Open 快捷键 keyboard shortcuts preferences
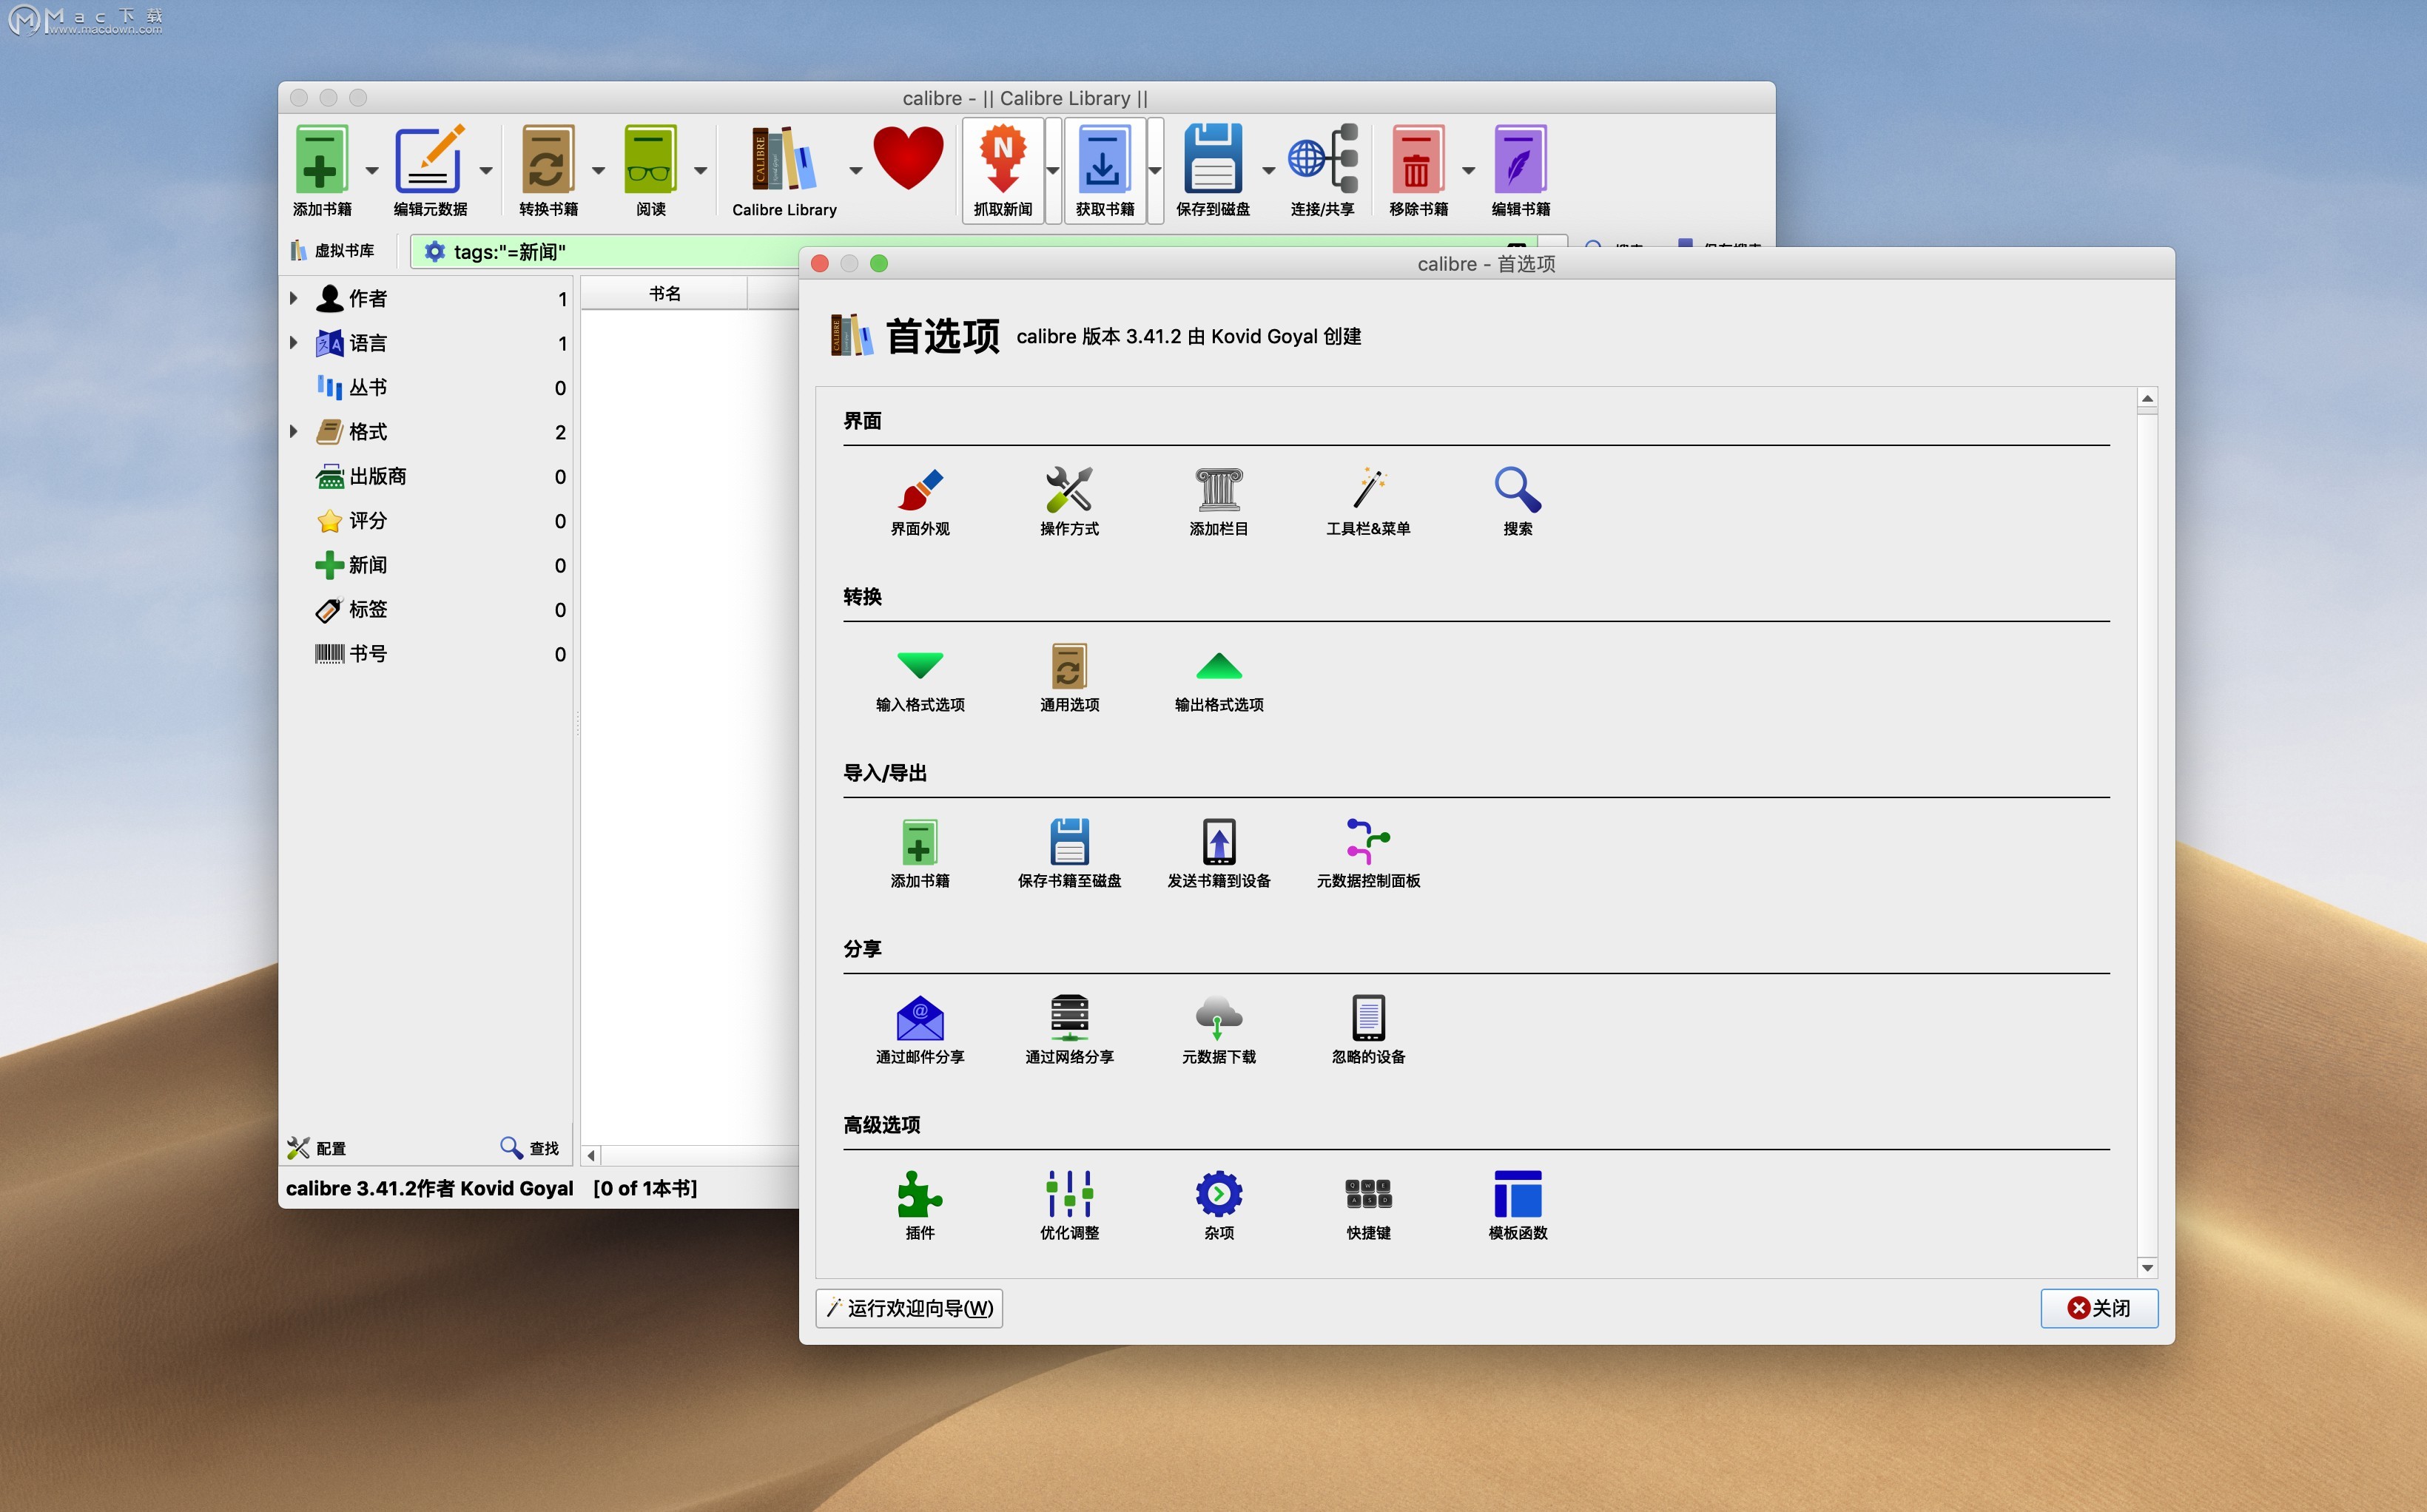Image resolution: width=2427 pixels, height=1512 pixels. 1368,1206
